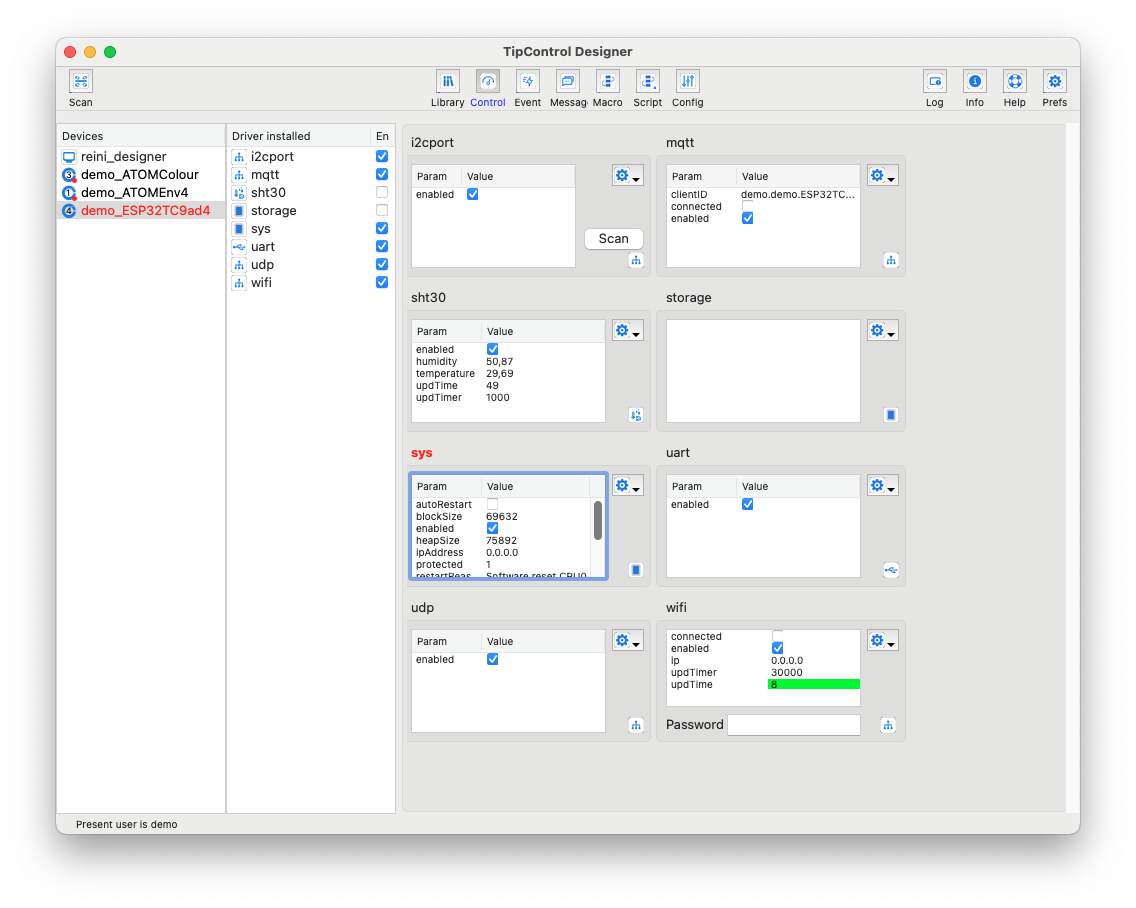The height and width of the screenshot is (908, 1136).
Task: Open the Macro toolbar icon
Action: (x=607, y=82)
